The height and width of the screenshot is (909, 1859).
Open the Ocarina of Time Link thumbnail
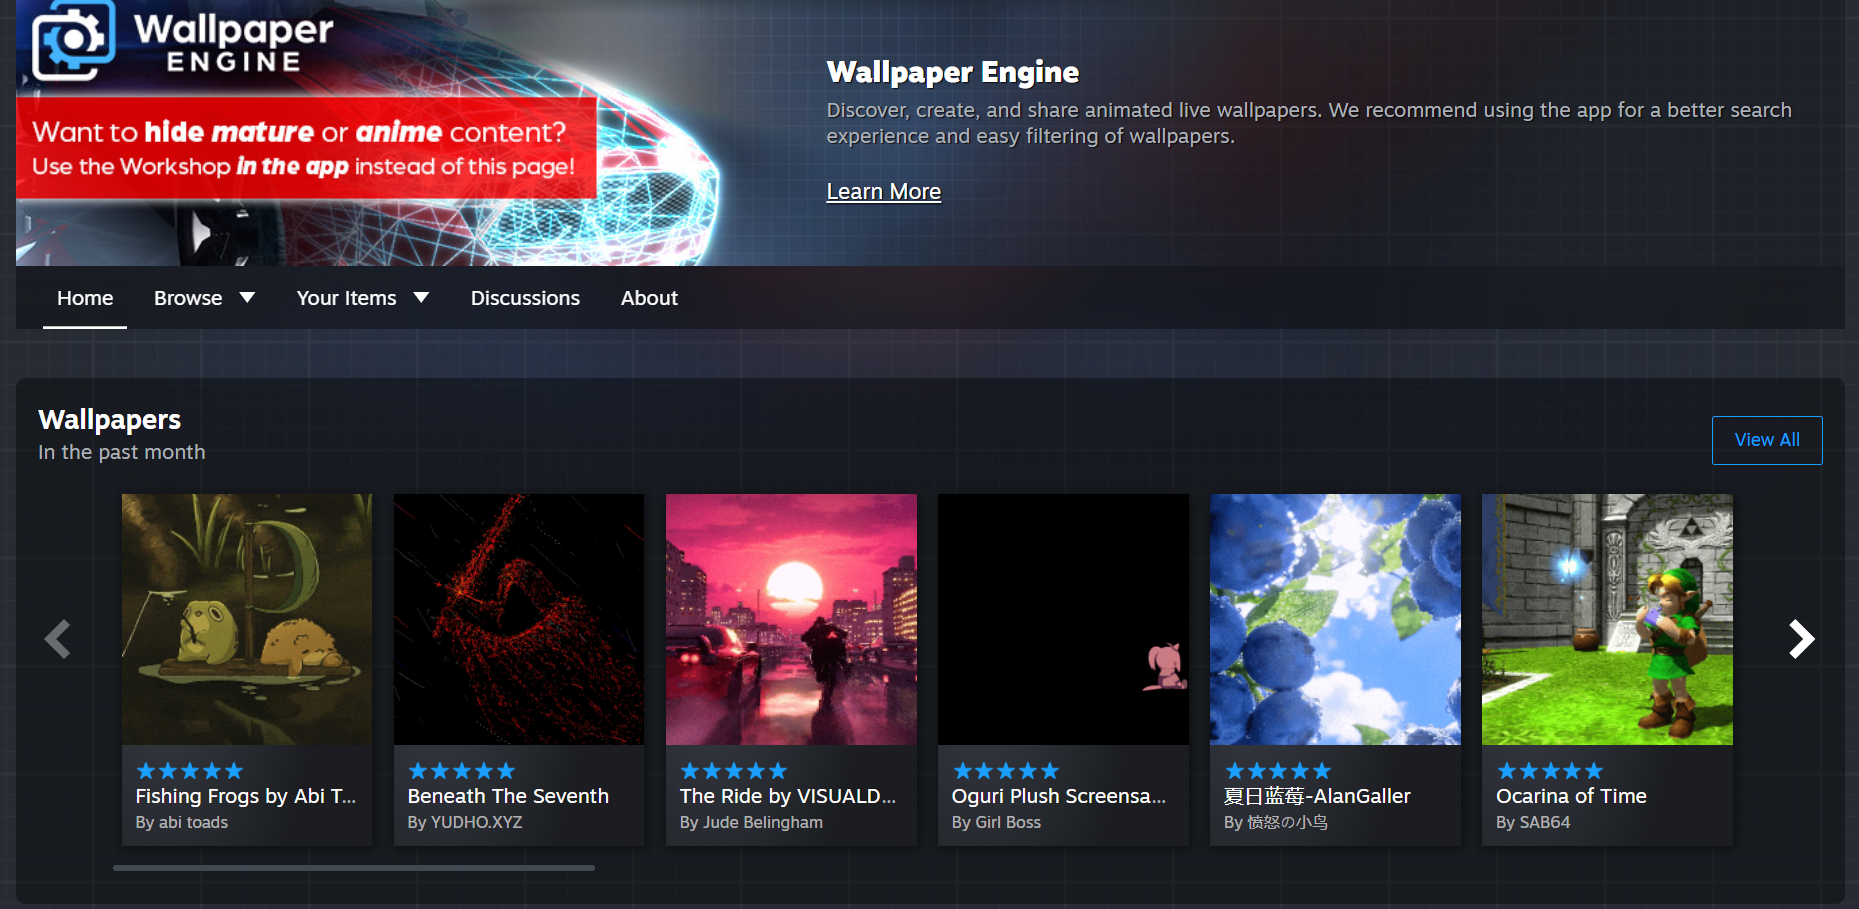coord(1607,619)
